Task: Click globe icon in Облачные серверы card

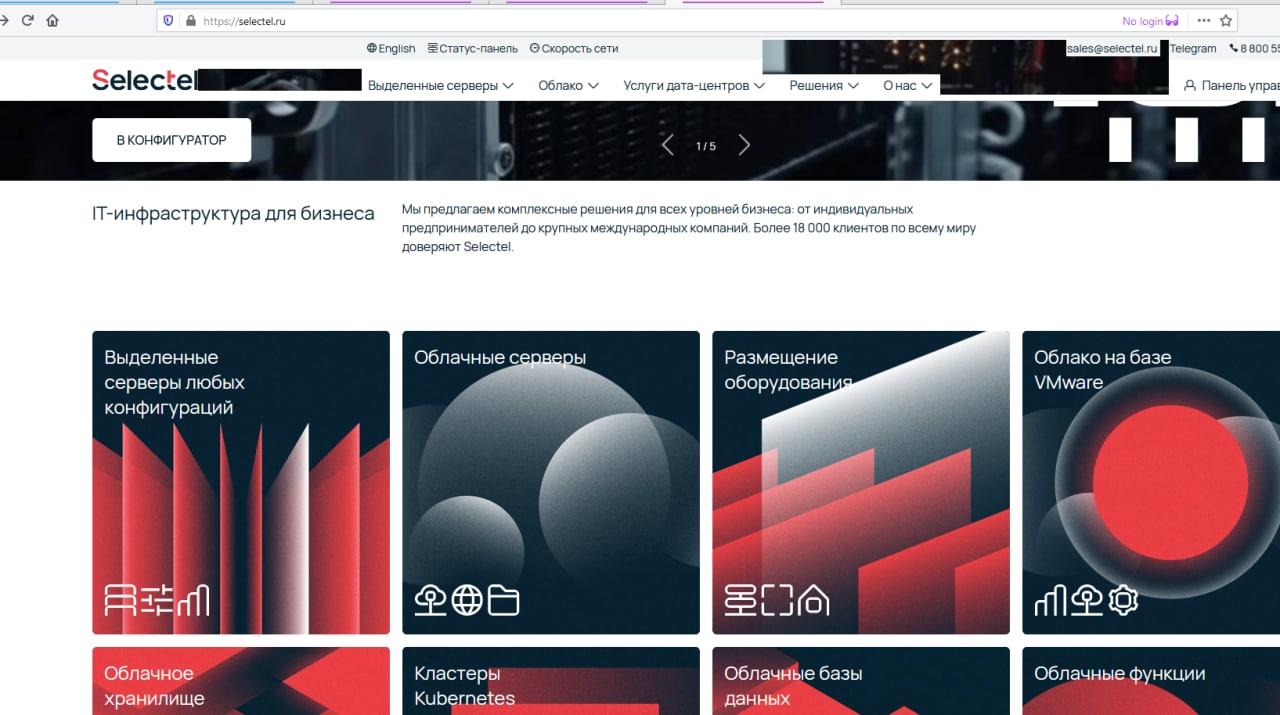Action: (x=467, y=600)
